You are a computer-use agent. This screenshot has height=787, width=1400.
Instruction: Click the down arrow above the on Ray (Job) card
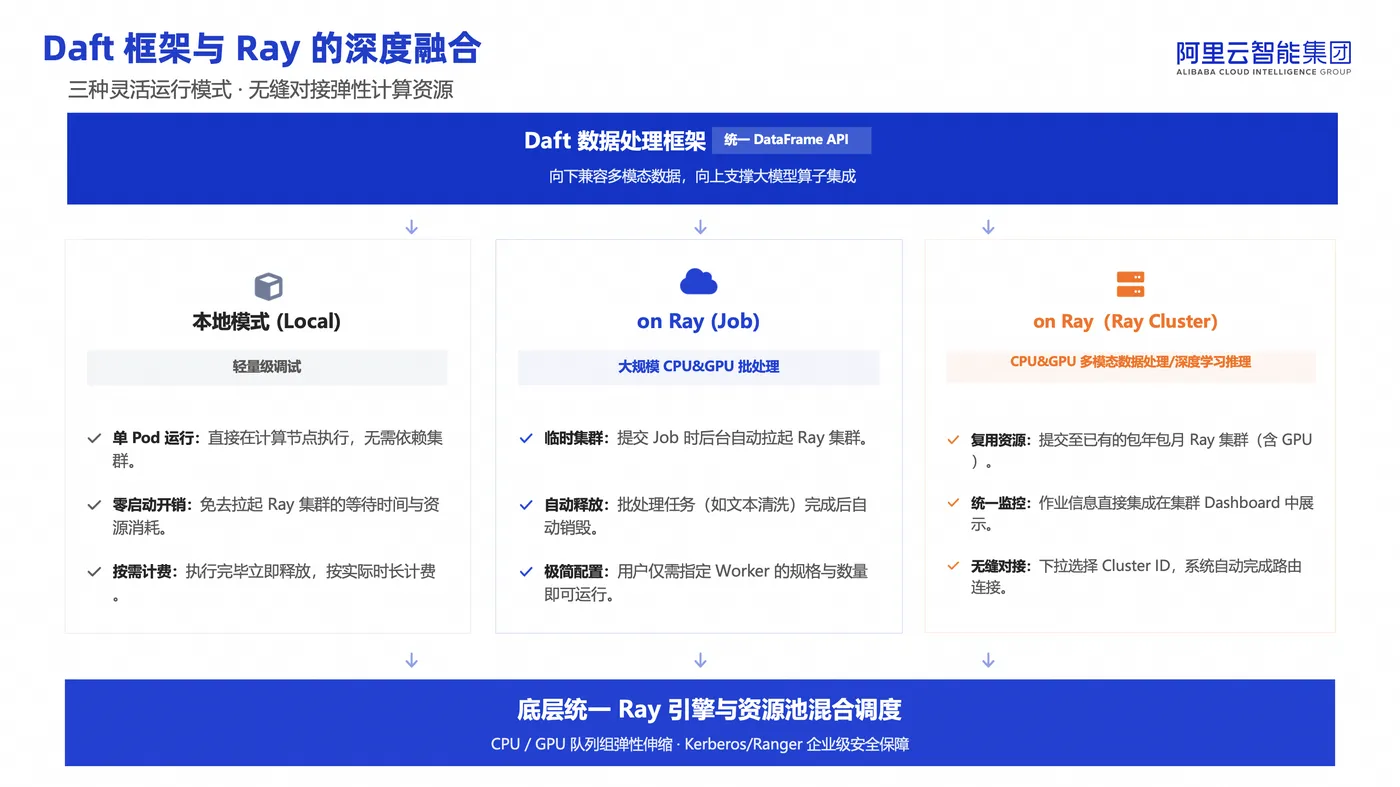(x=700, y=228)
